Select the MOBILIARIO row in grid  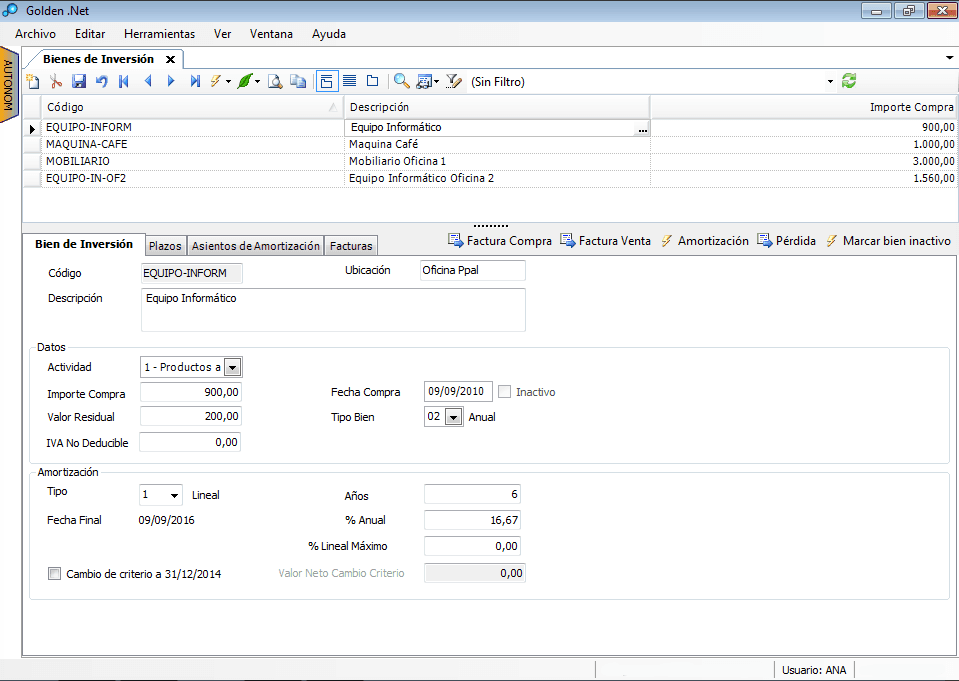point(78,161)
